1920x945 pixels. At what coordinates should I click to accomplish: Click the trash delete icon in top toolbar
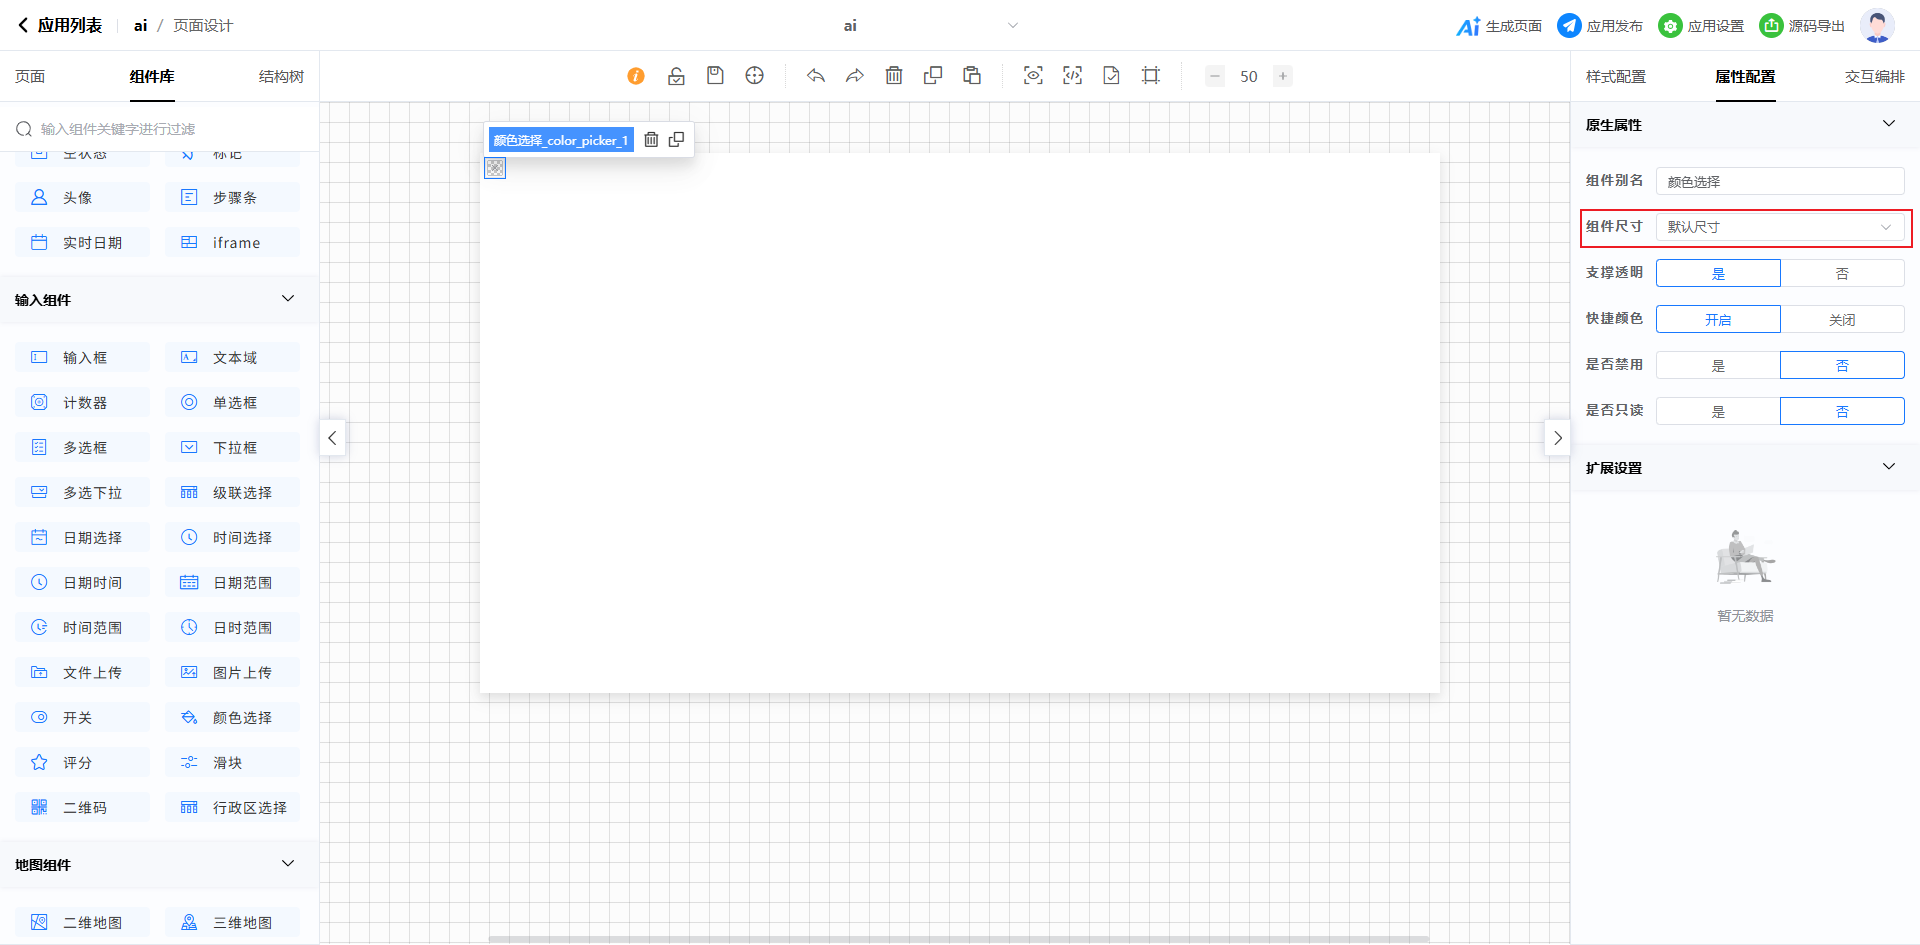click(894, 76)
